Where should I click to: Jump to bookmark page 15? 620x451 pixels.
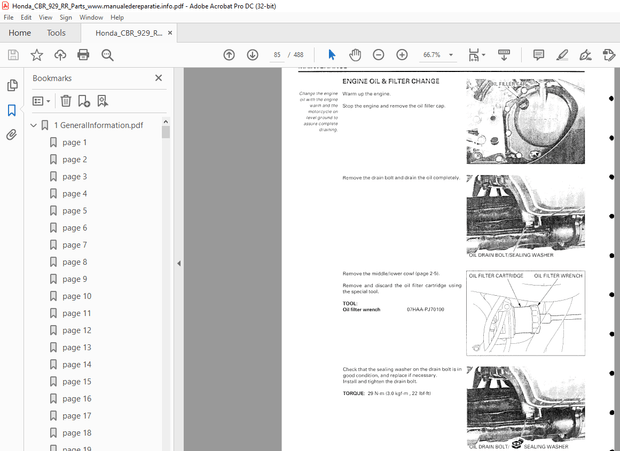[x=77, y=382]
